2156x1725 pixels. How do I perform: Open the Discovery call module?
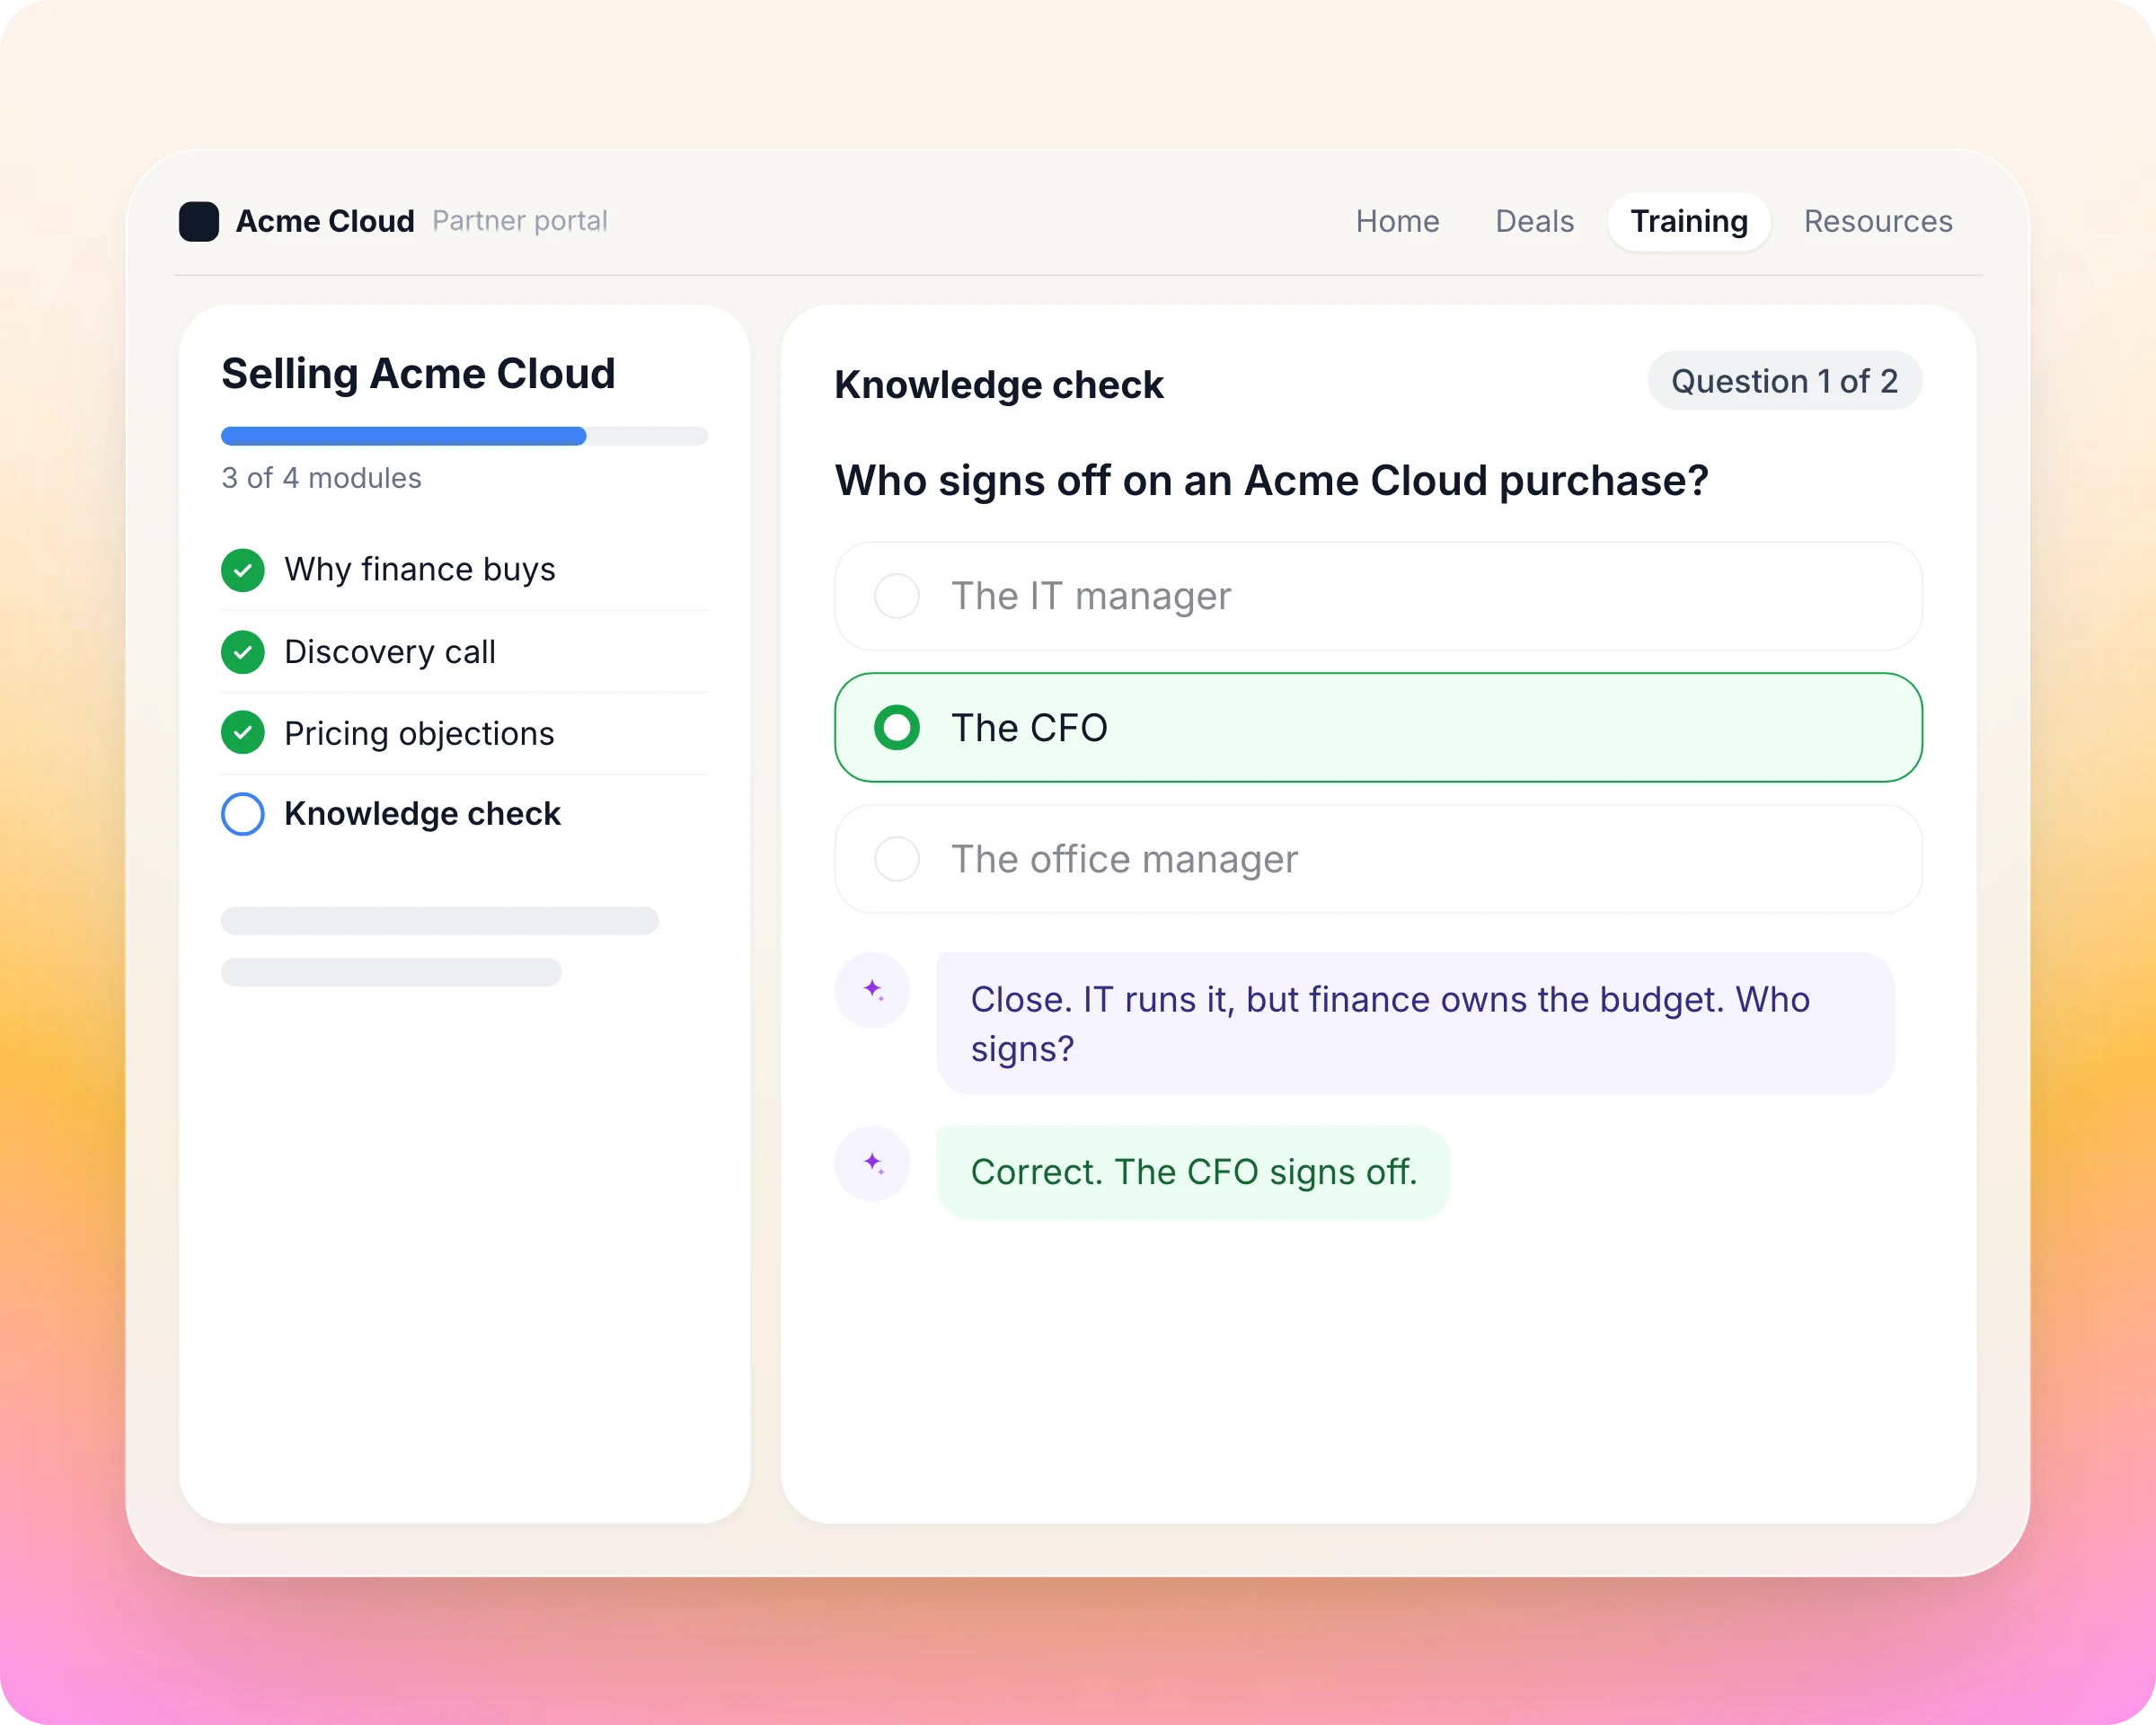[464, 652]
